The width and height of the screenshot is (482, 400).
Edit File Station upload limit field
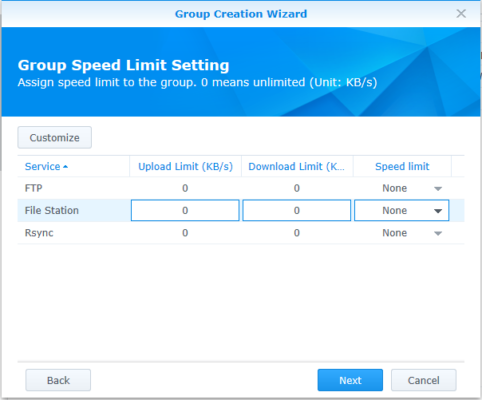[x=185, y=210]
